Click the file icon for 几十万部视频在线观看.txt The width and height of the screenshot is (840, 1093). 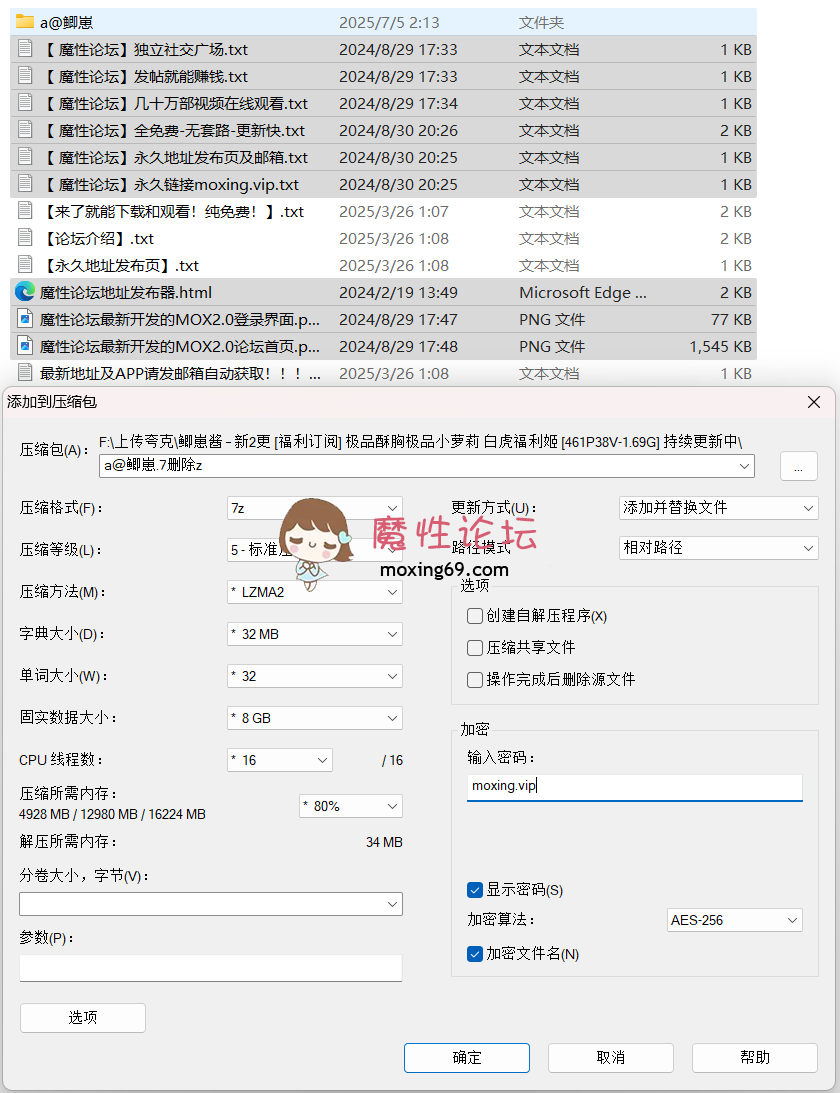coord(25,103)
